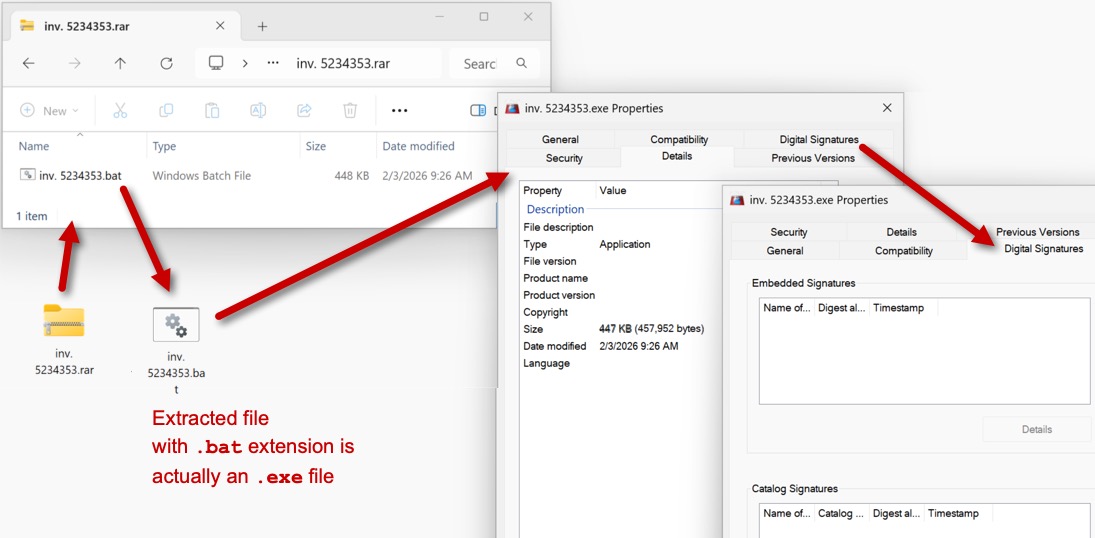This screenshot has height=538, width=1095.
Task: Select the inv. 5234353.rar desktop archive icon
Action: coord(64,321)
